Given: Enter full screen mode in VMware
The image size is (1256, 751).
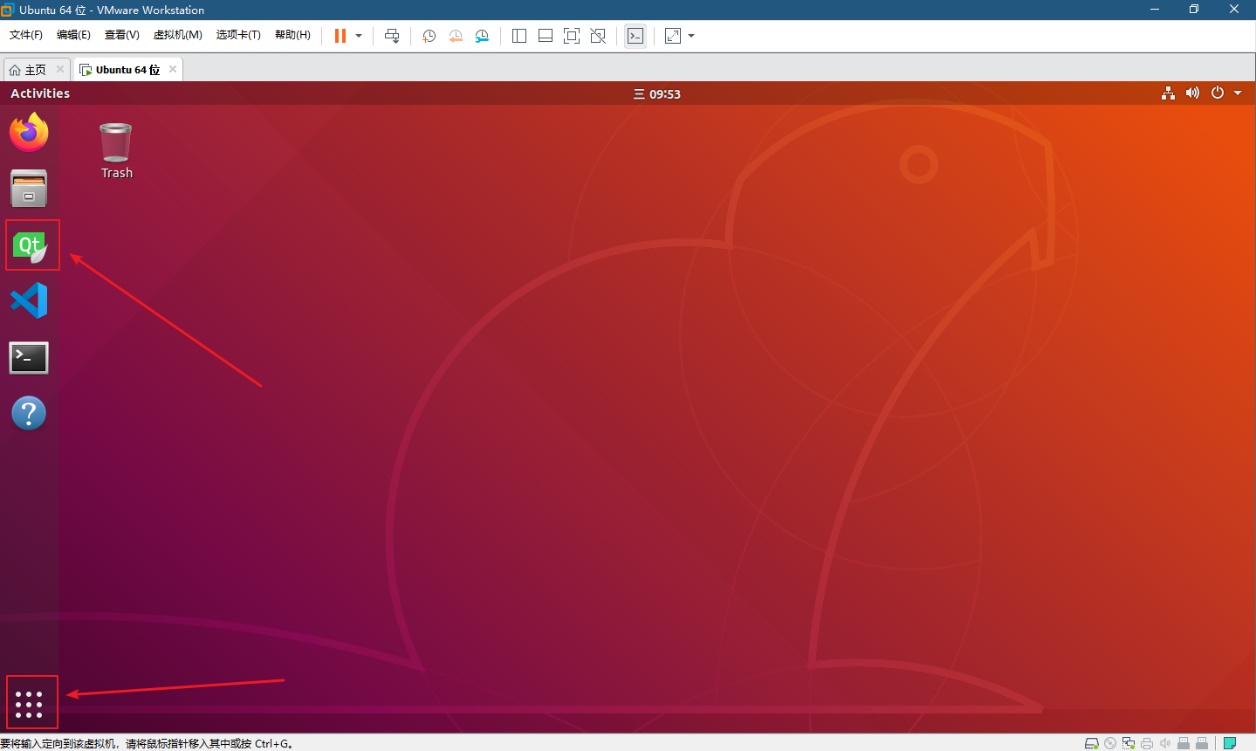Looking at the screenshot, I should 572,36.
